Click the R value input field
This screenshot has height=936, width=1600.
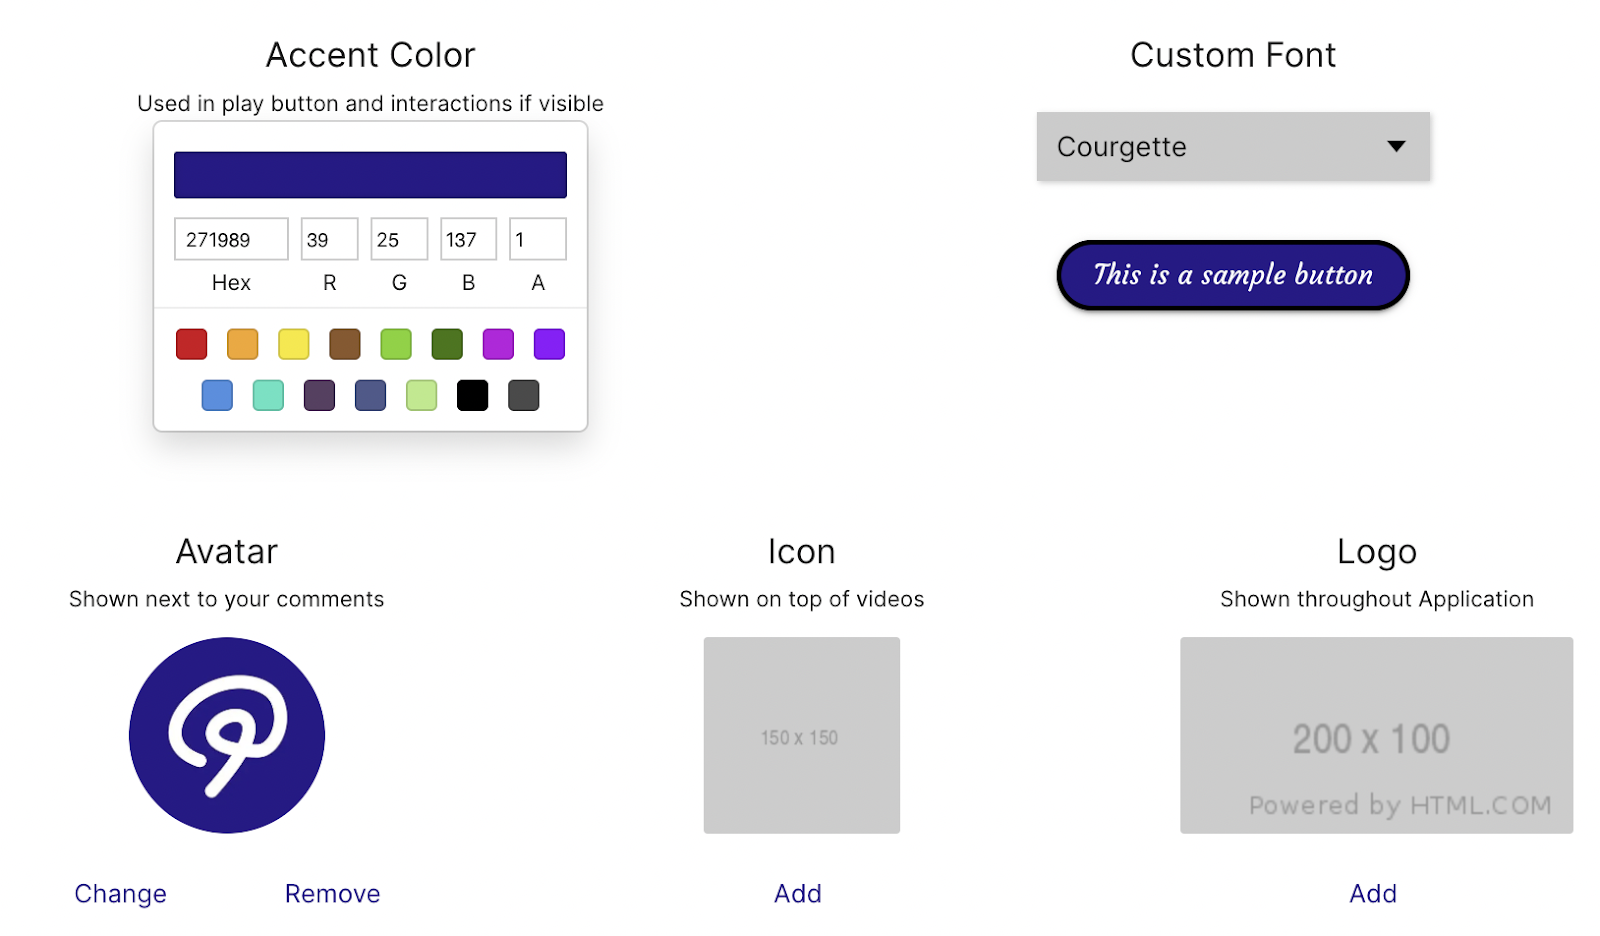pos(329,240)
